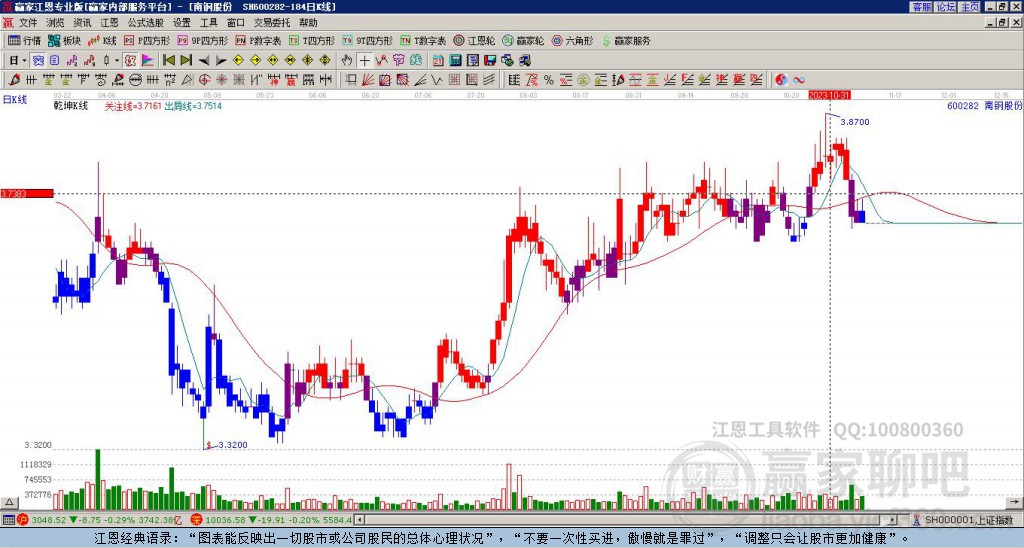Expand the candlestick style dropdown arrow
The image size is (1024, 548).
117,61
